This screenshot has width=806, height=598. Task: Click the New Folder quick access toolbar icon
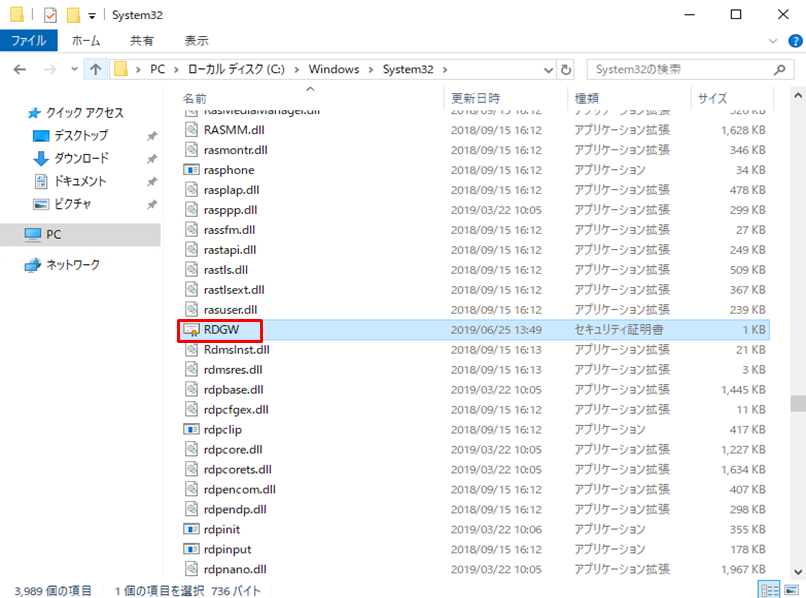pyautogui.click(x=74, y=15)
